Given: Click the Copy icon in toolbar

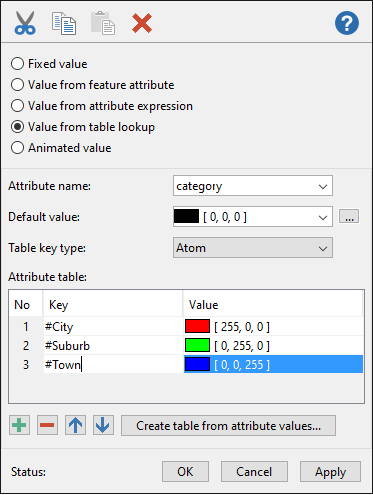Looking at the screenshot, I should [x=64, y=23].
